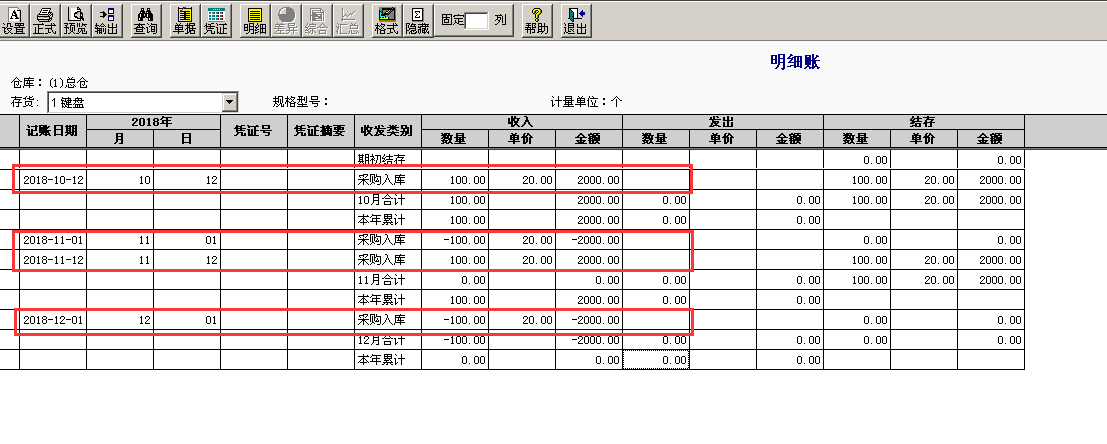Click the 输出 export icon
Screen dimensions: 1107x444
pos(106,19)
